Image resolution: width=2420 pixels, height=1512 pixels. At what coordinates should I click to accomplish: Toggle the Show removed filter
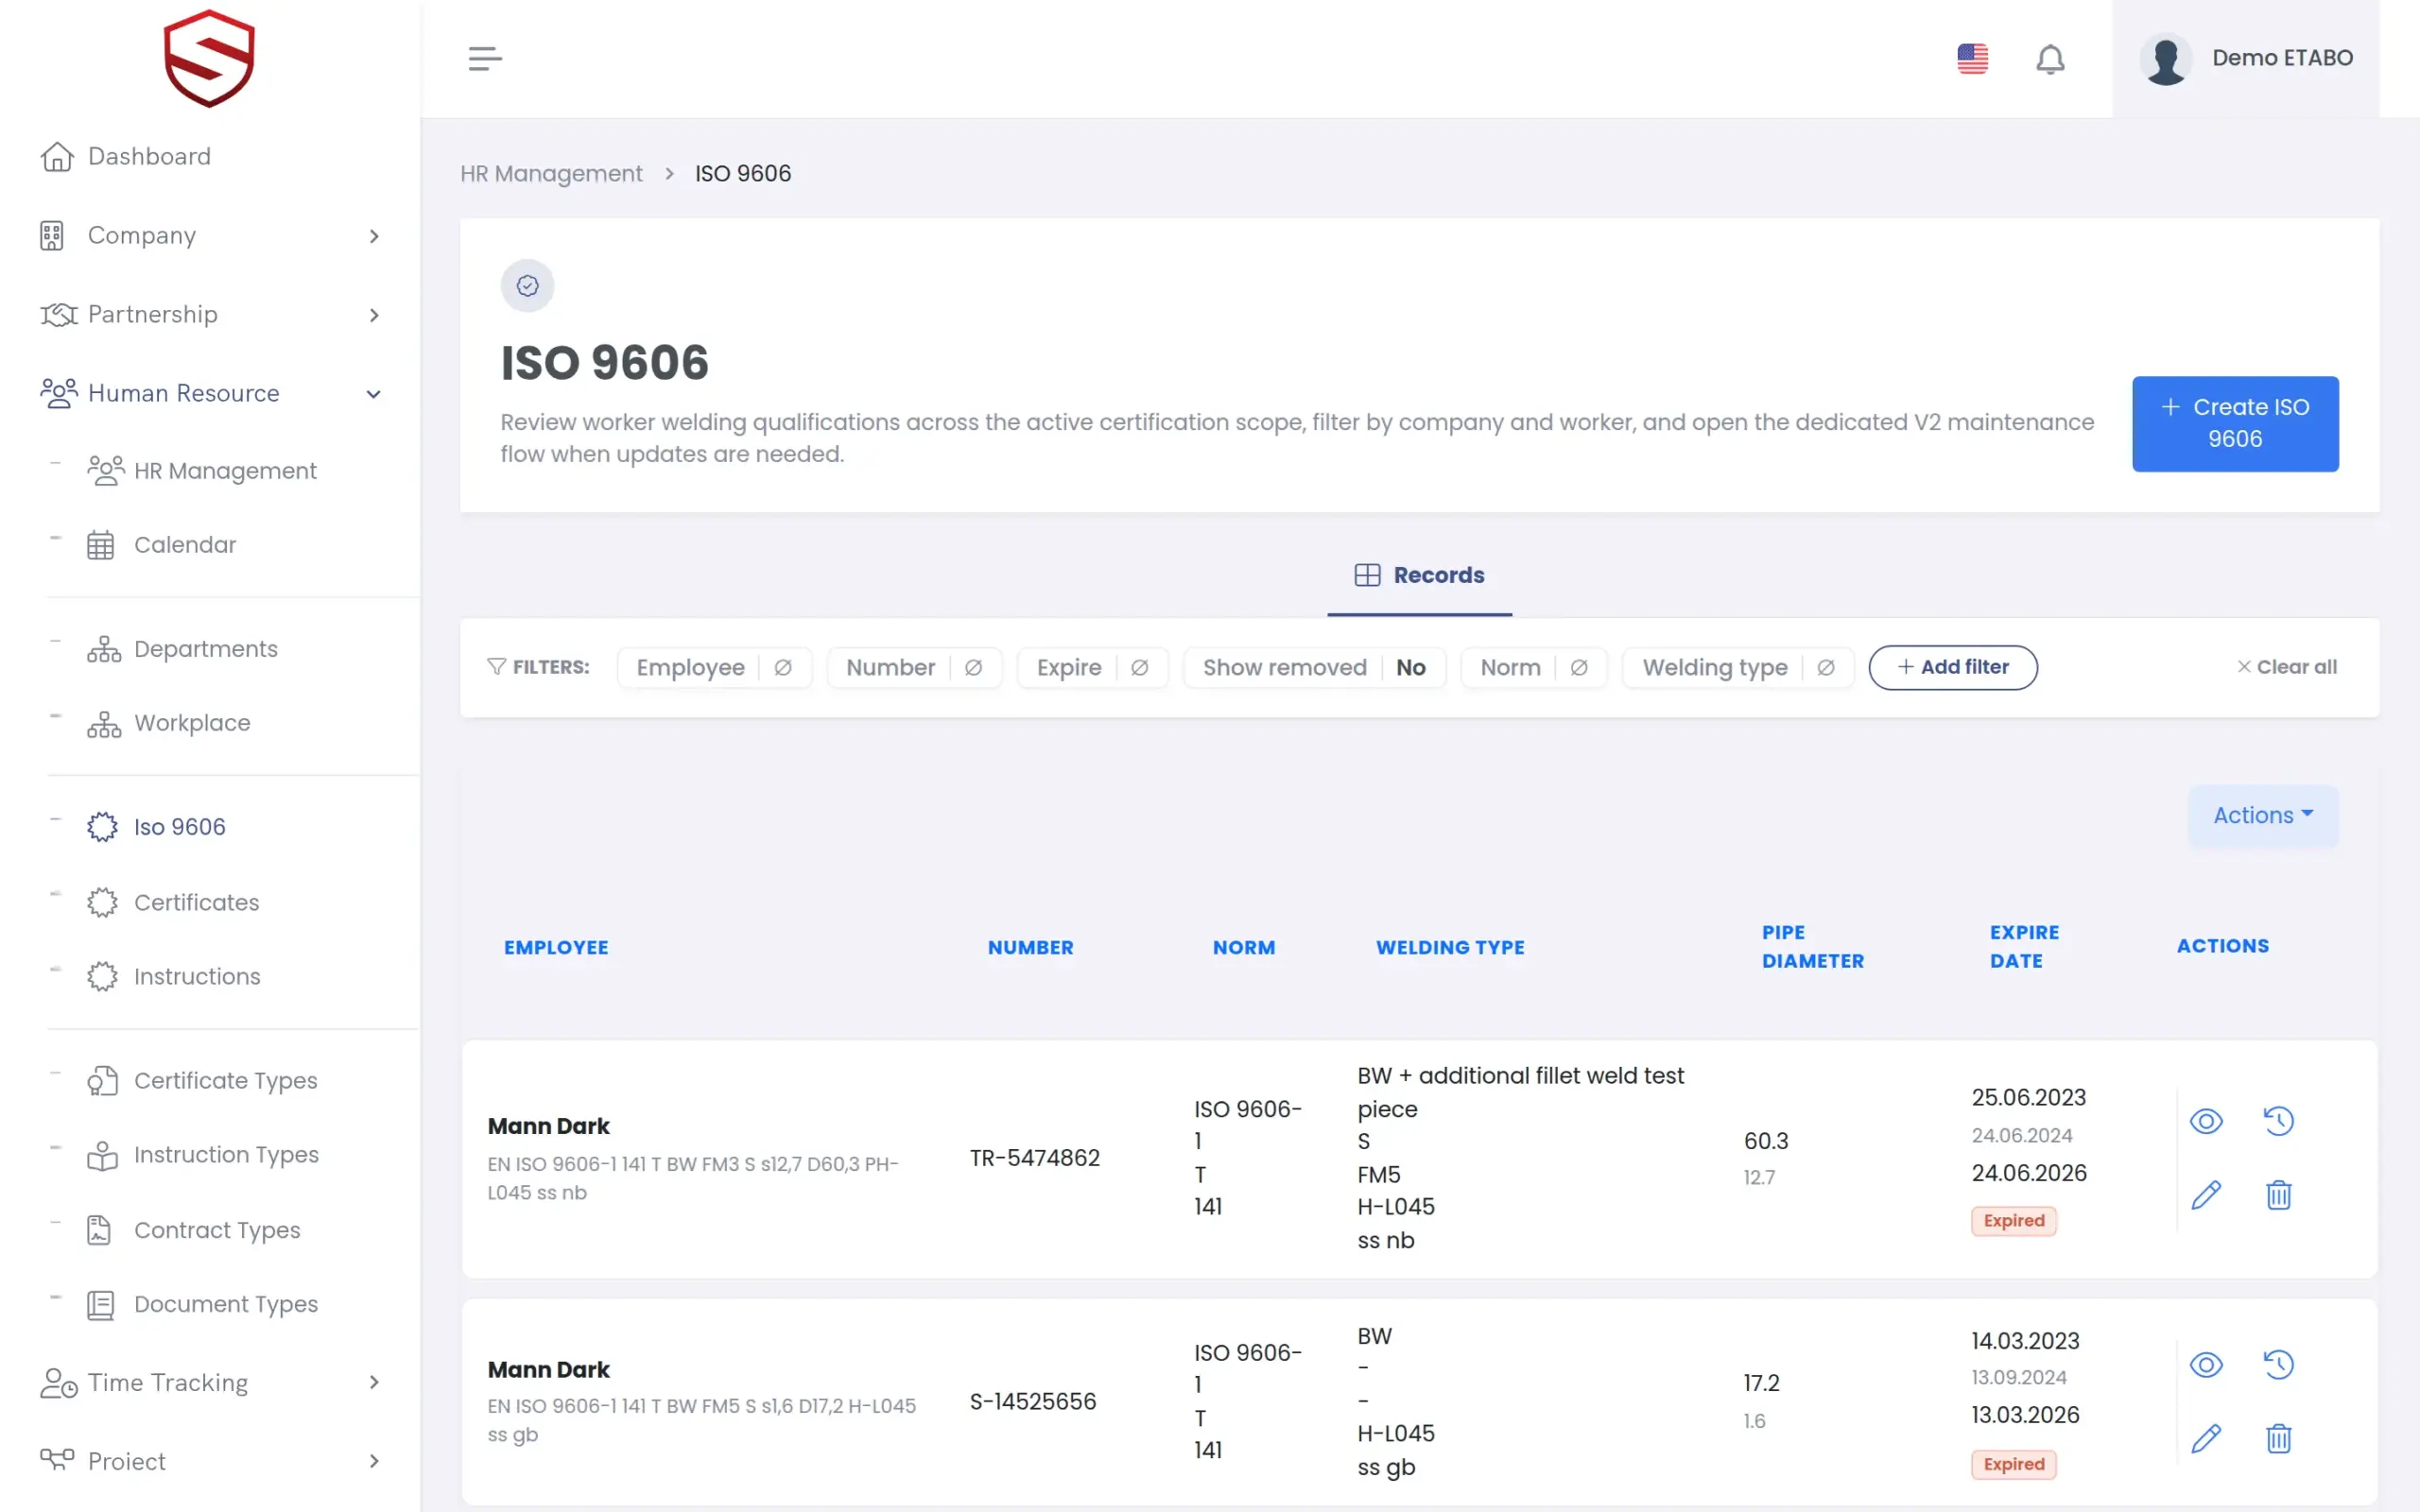click(x=1314, y=668)
